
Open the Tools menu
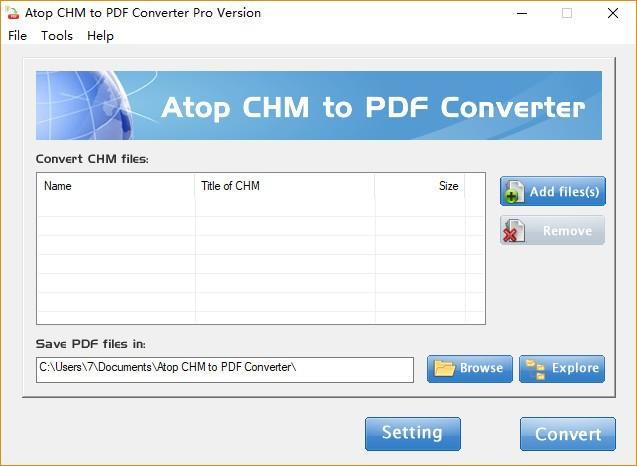coord(57,36)
